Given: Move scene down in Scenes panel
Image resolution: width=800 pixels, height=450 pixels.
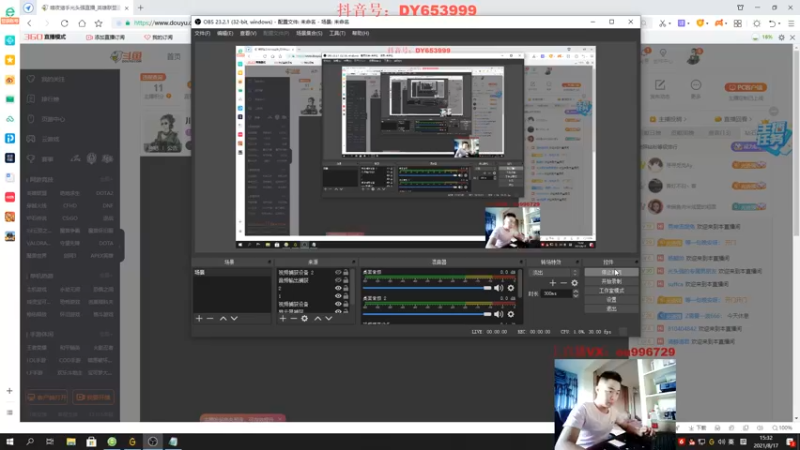Looking at the screenshot, I should click(234, 318).
